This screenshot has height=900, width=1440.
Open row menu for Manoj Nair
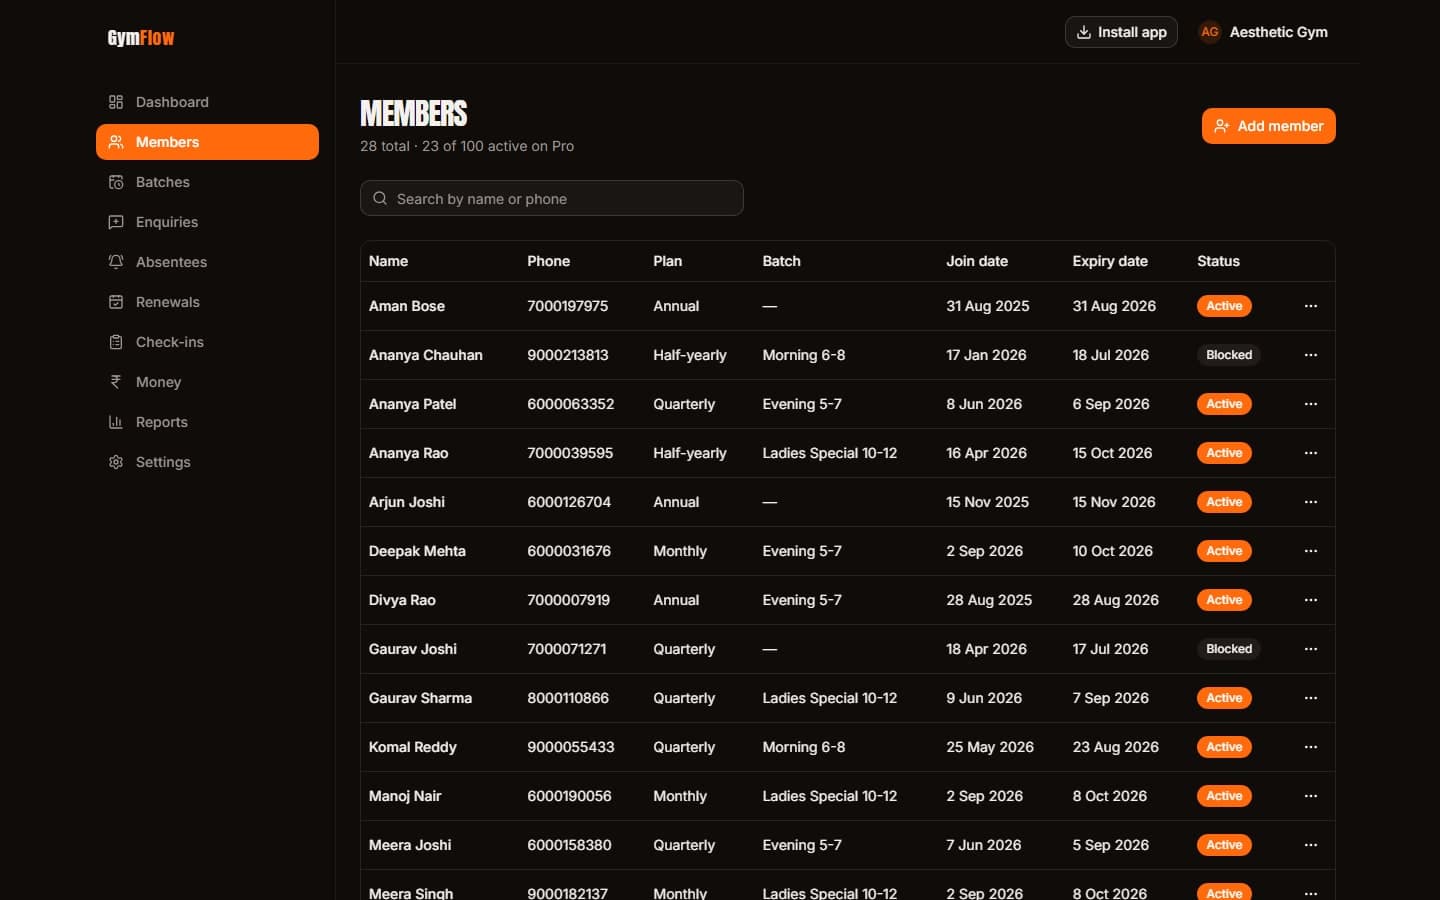1311,796
